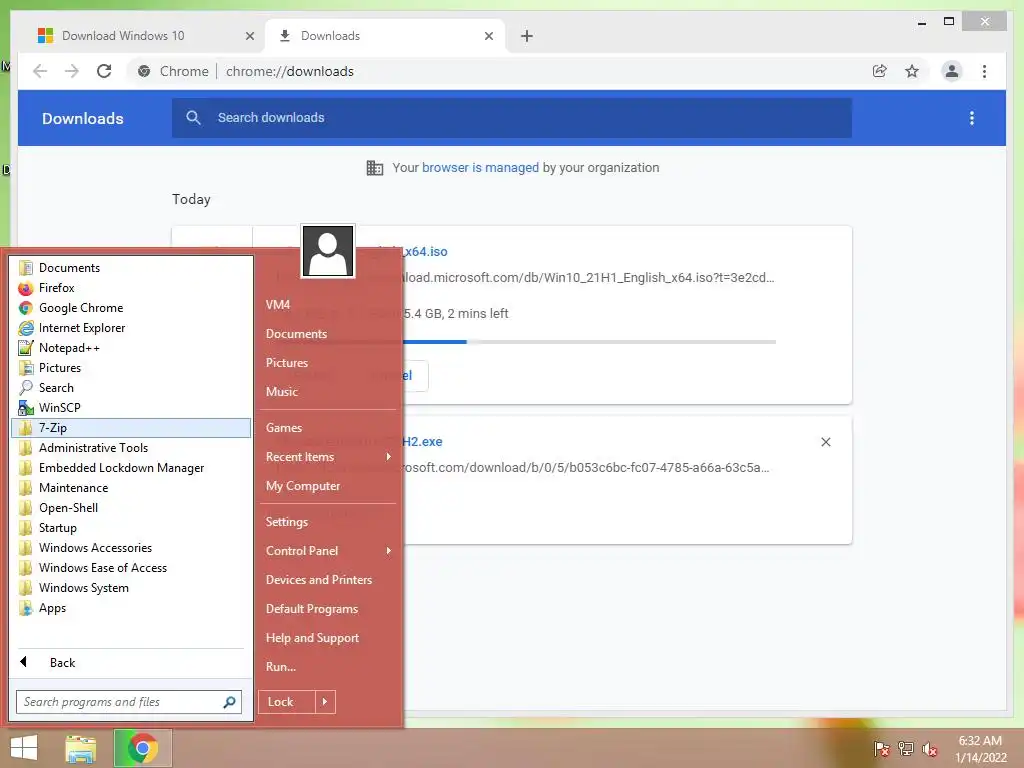Expand the Open-Shell folder
The width and height of the screenshot is (1024, 768).
pos(131,507)
